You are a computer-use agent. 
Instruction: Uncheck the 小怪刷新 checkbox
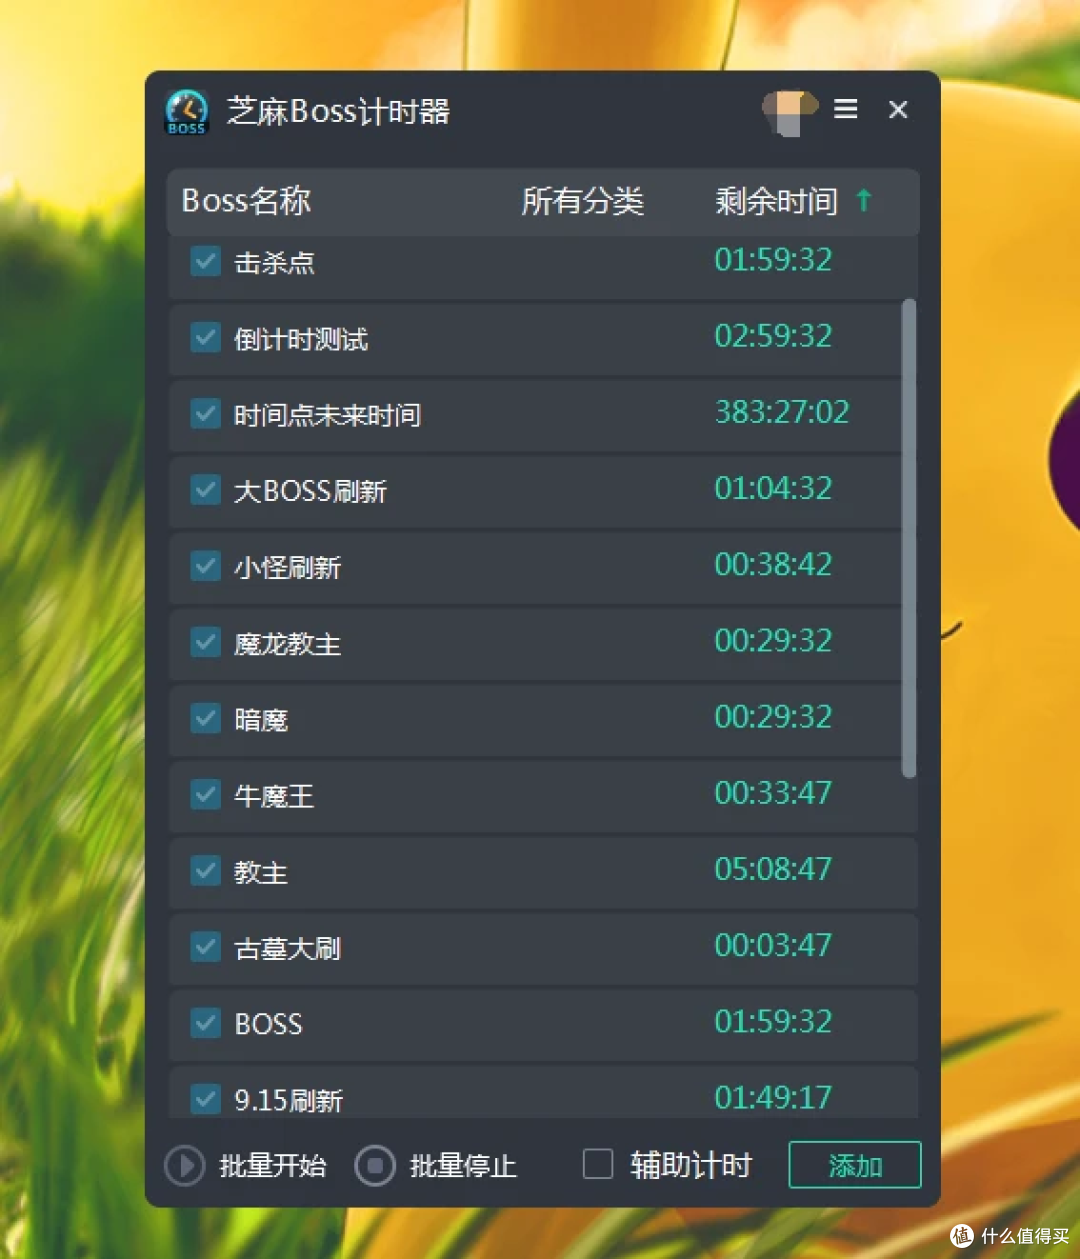206,566
